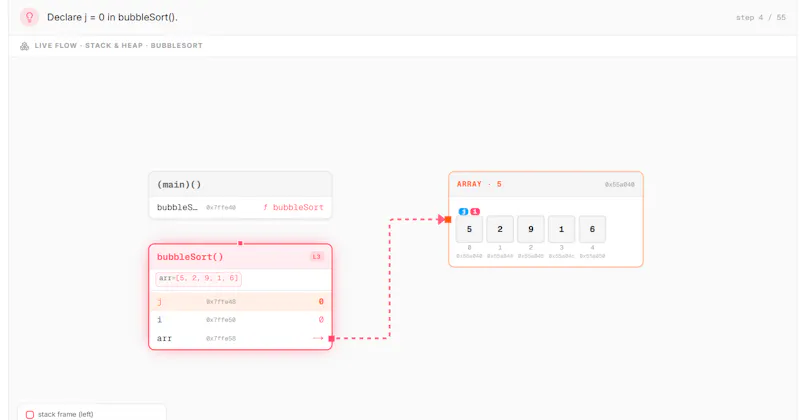Toggle the stack frame (left) legend box
800x420 pixels.
click(30, 414)
